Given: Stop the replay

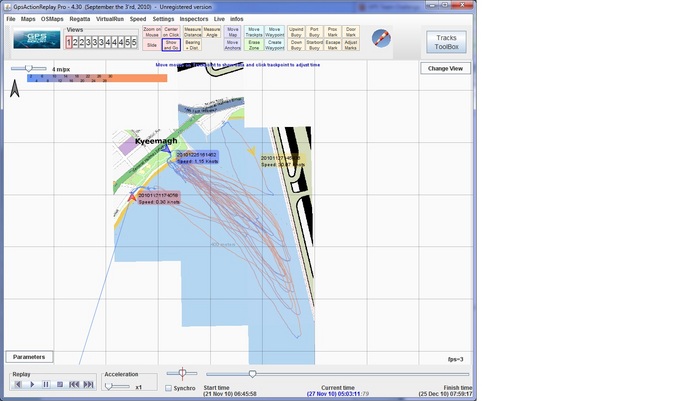Looking at the screenshot, I should 60,384.
